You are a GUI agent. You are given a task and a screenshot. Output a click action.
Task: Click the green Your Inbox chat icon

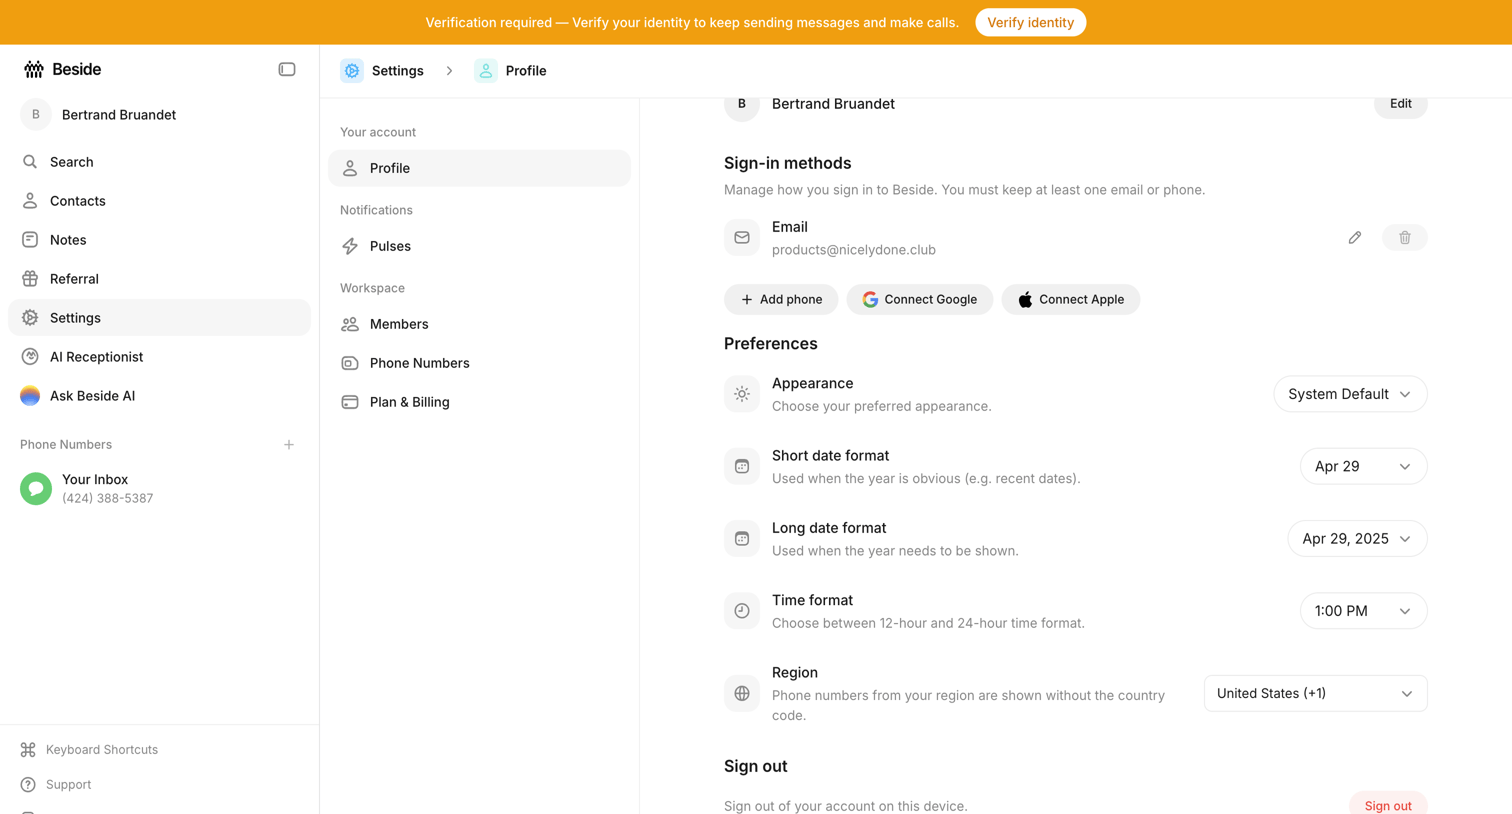click(36, 488)
